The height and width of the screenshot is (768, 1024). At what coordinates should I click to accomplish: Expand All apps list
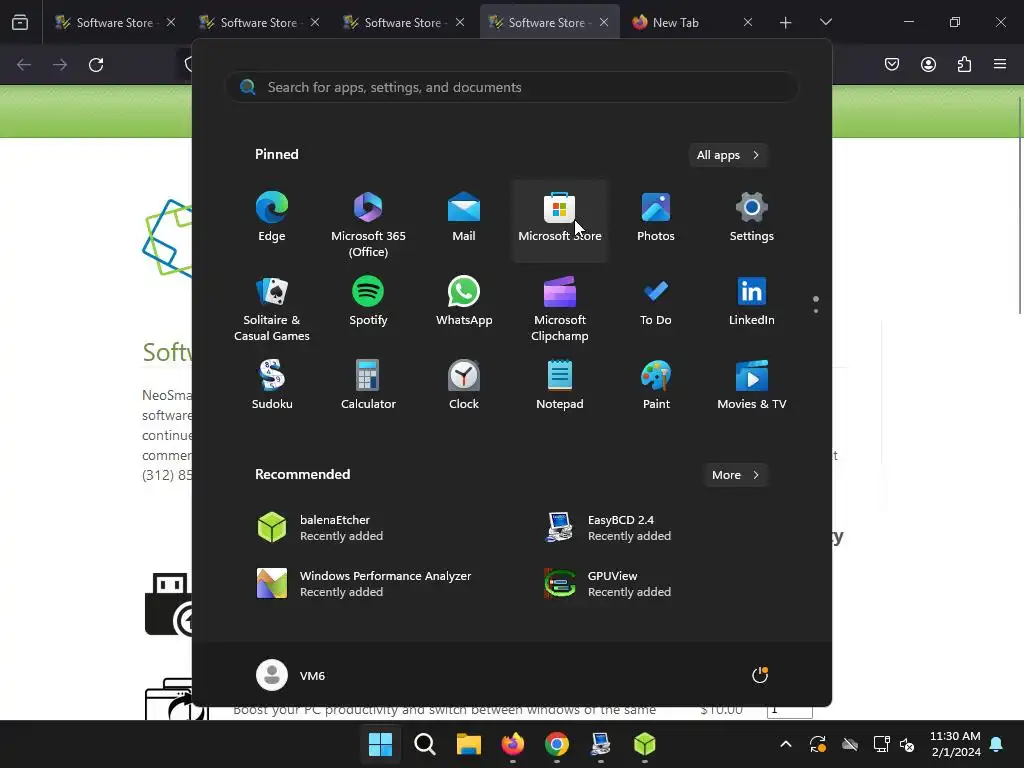pyautogui.click(x=728, y=155)
